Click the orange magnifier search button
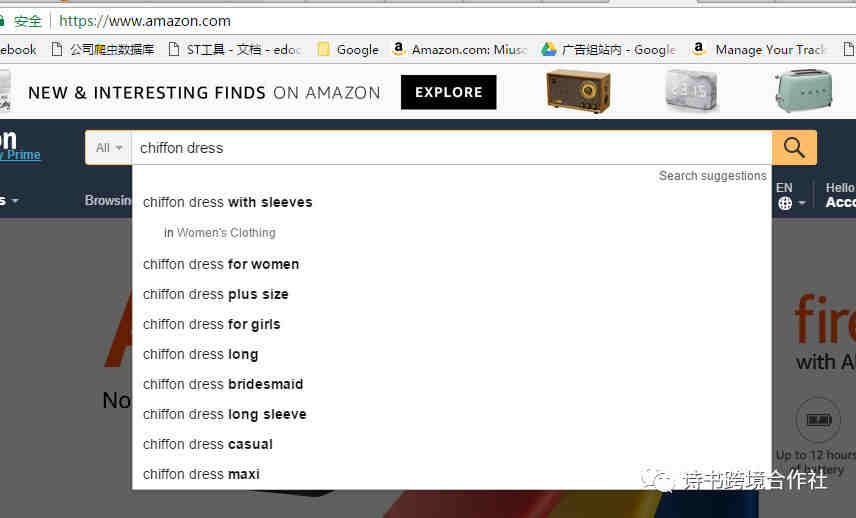The height and width of the screenshot is (518, 856). coord(794,147)
